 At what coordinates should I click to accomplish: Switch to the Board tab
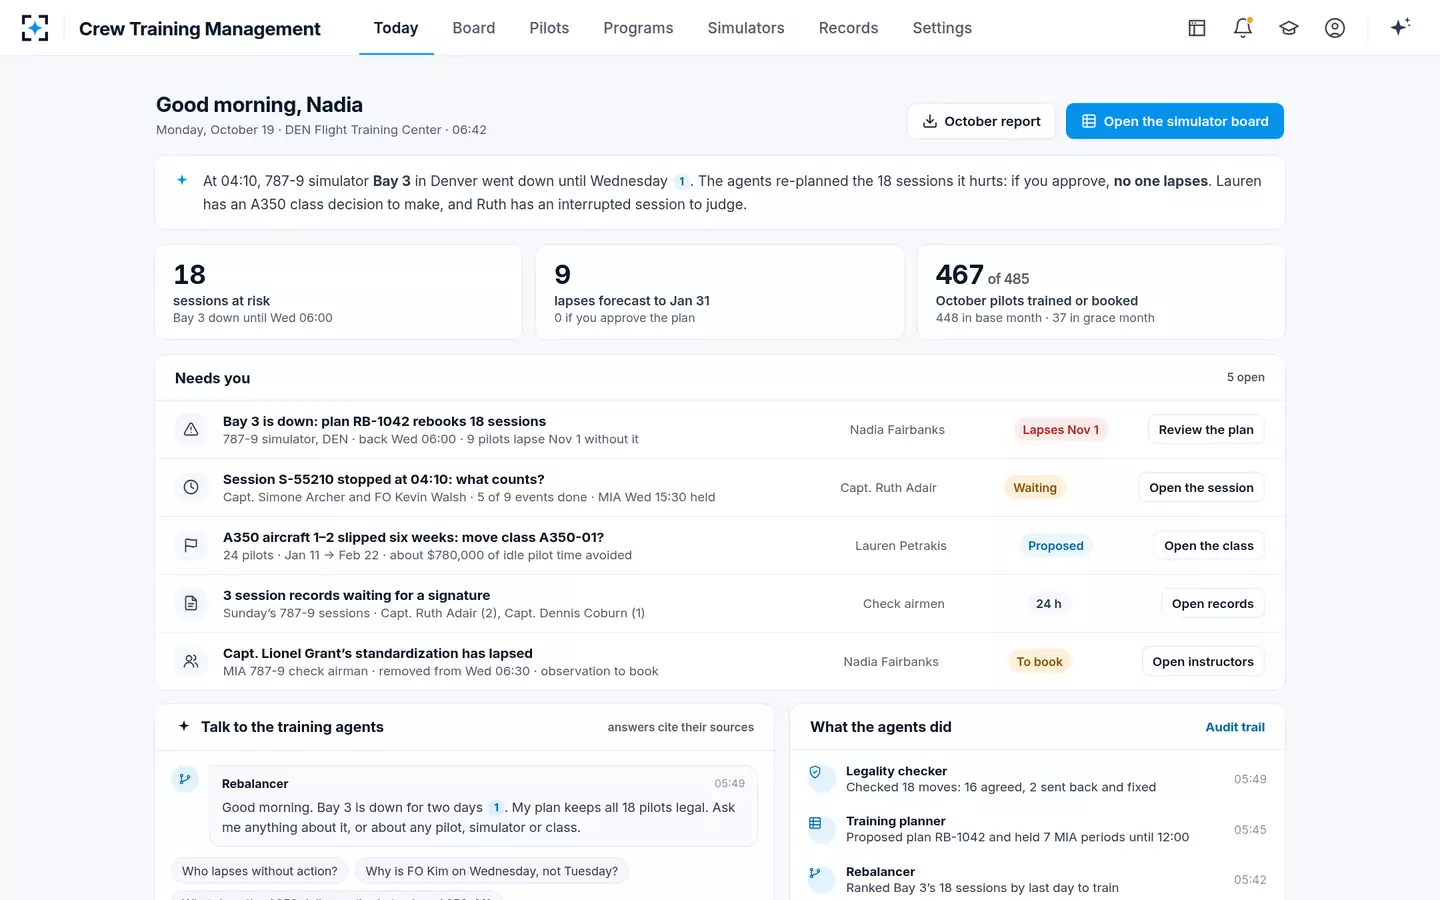pos(474,28)
